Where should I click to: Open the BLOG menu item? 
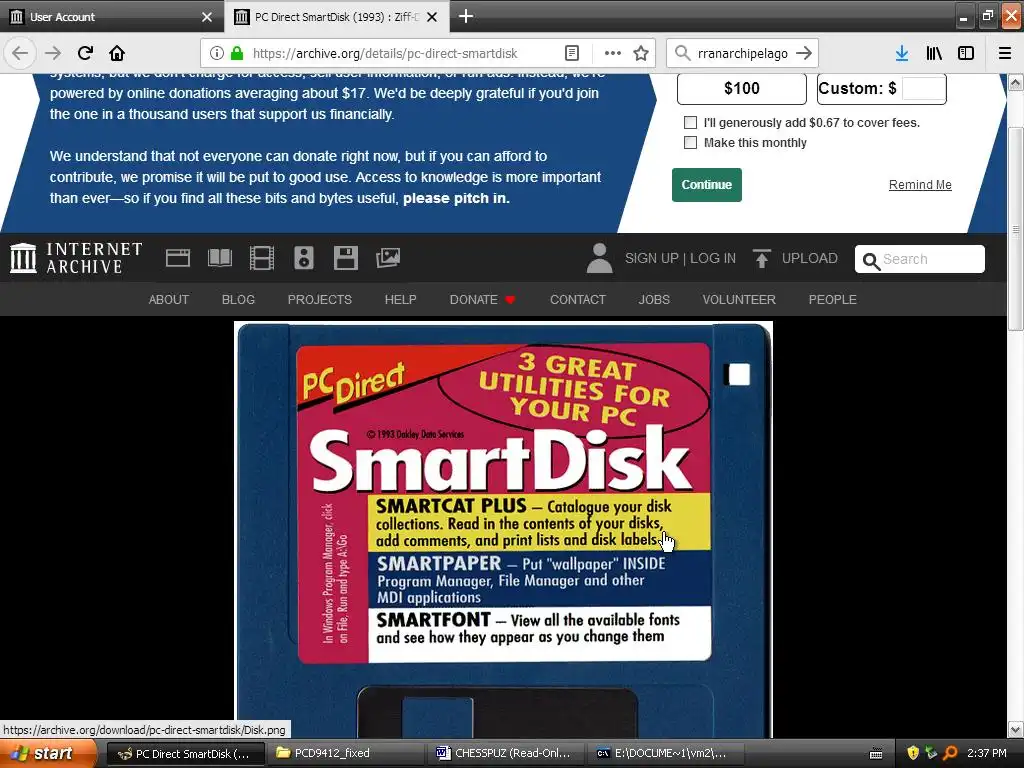(238, 300)
